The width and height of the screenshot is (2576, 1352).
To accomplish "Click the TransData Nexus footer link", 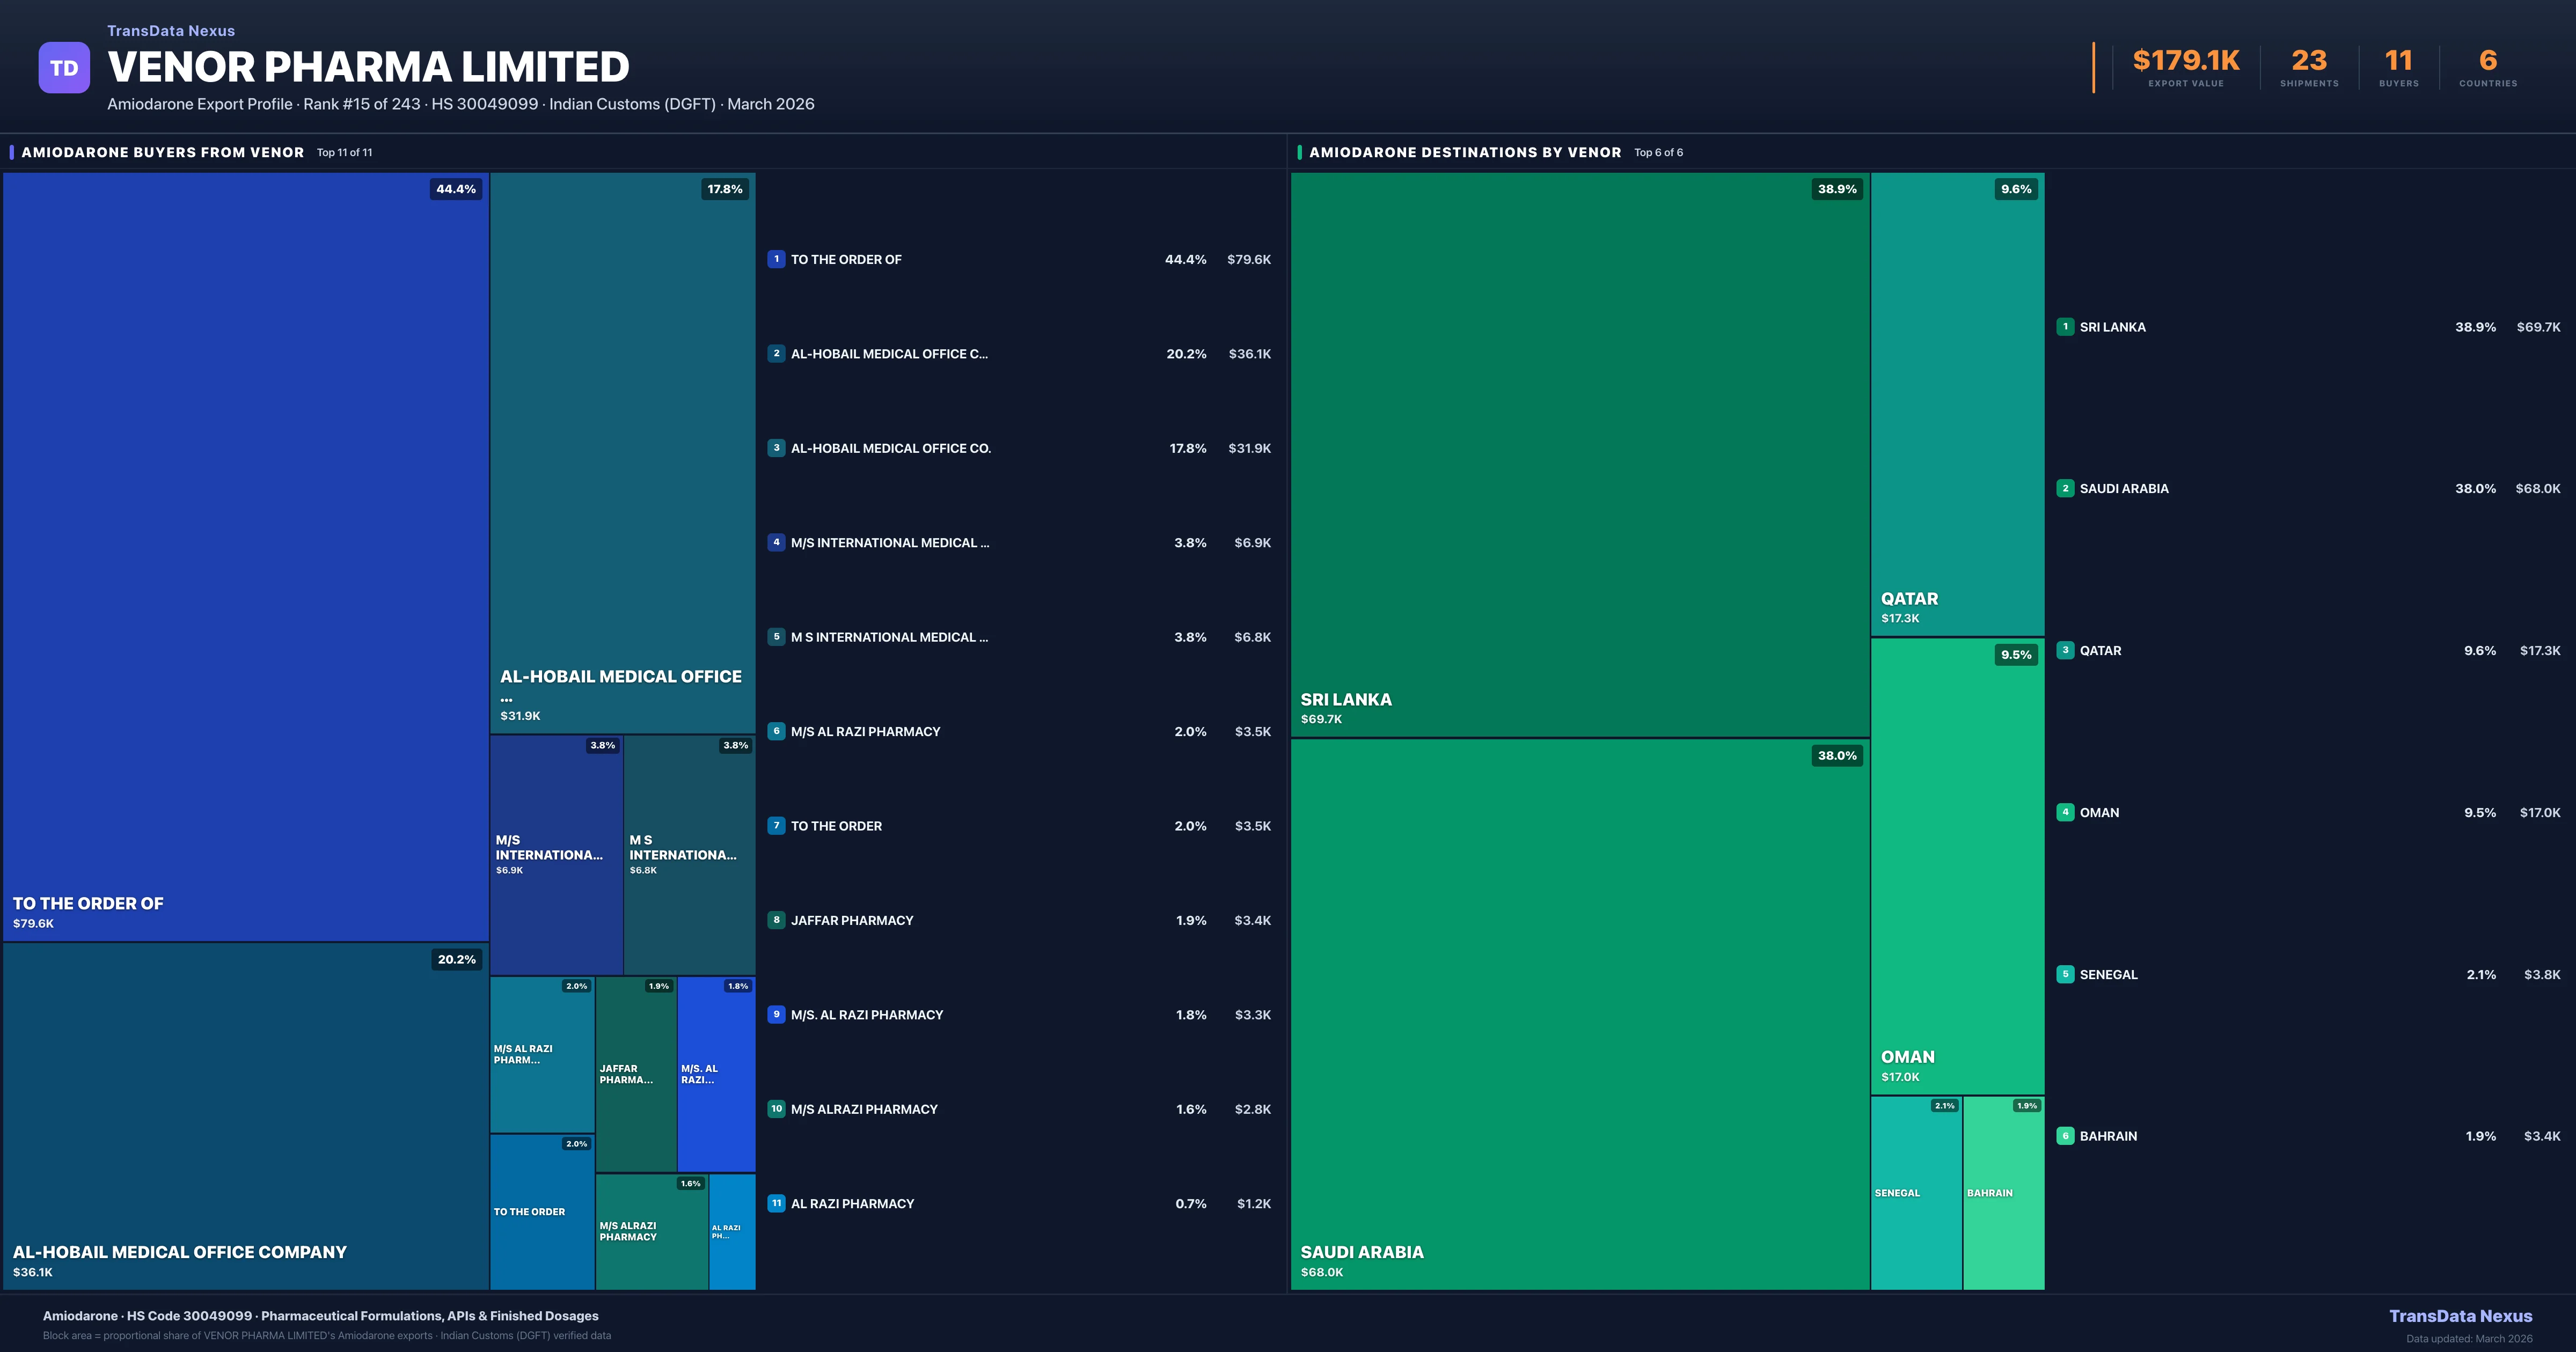I will pyautogui.click(x=2460, y=1316).
